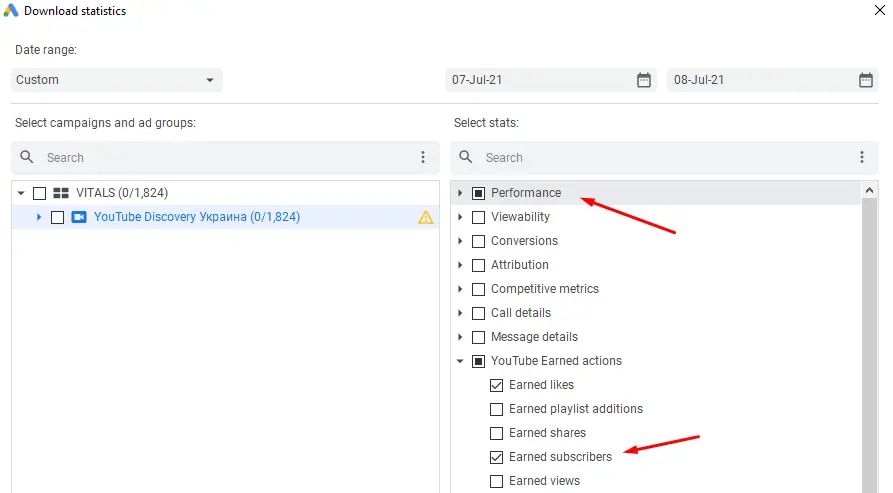
Task: Collapse the YouTube Earned actions group
Action: [x=460, y=361]
